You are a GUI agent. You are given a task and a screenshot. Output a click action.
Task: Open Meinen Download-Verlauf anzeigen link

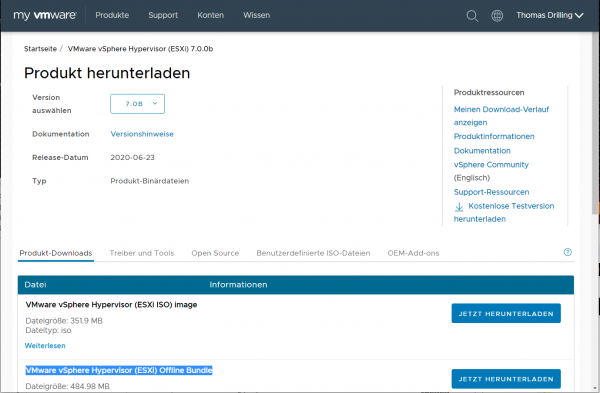[501, 116]
